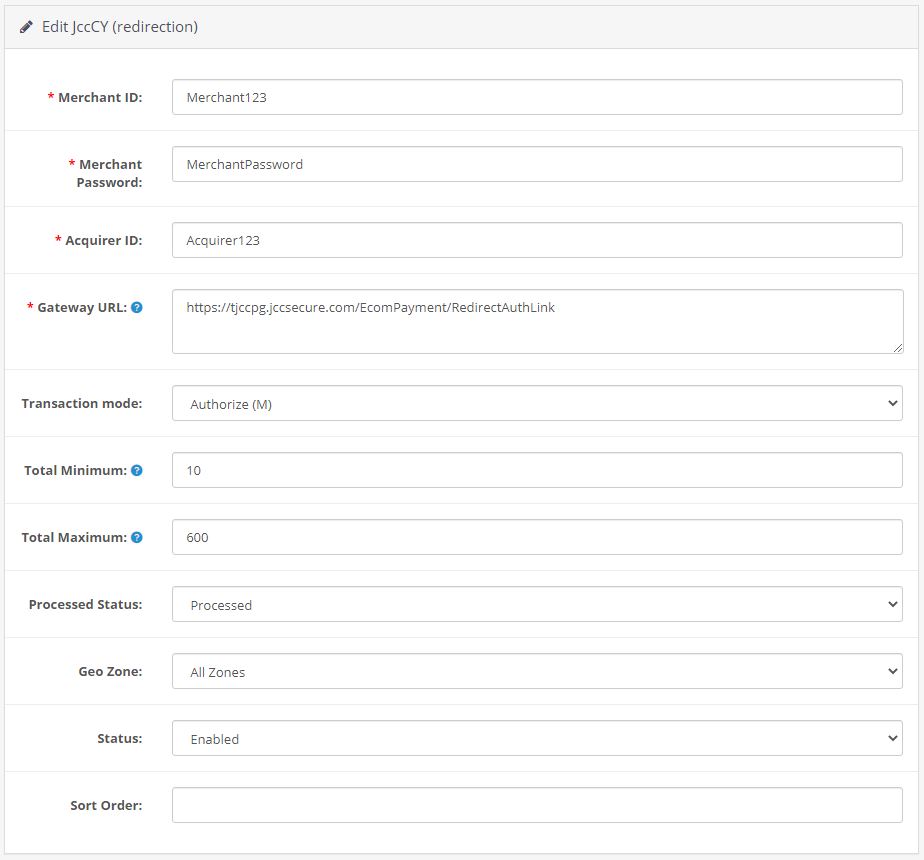This screenshot has width=924, height=860.
Task: Click the empty Sort Order field
Action: tap(537, 805)
